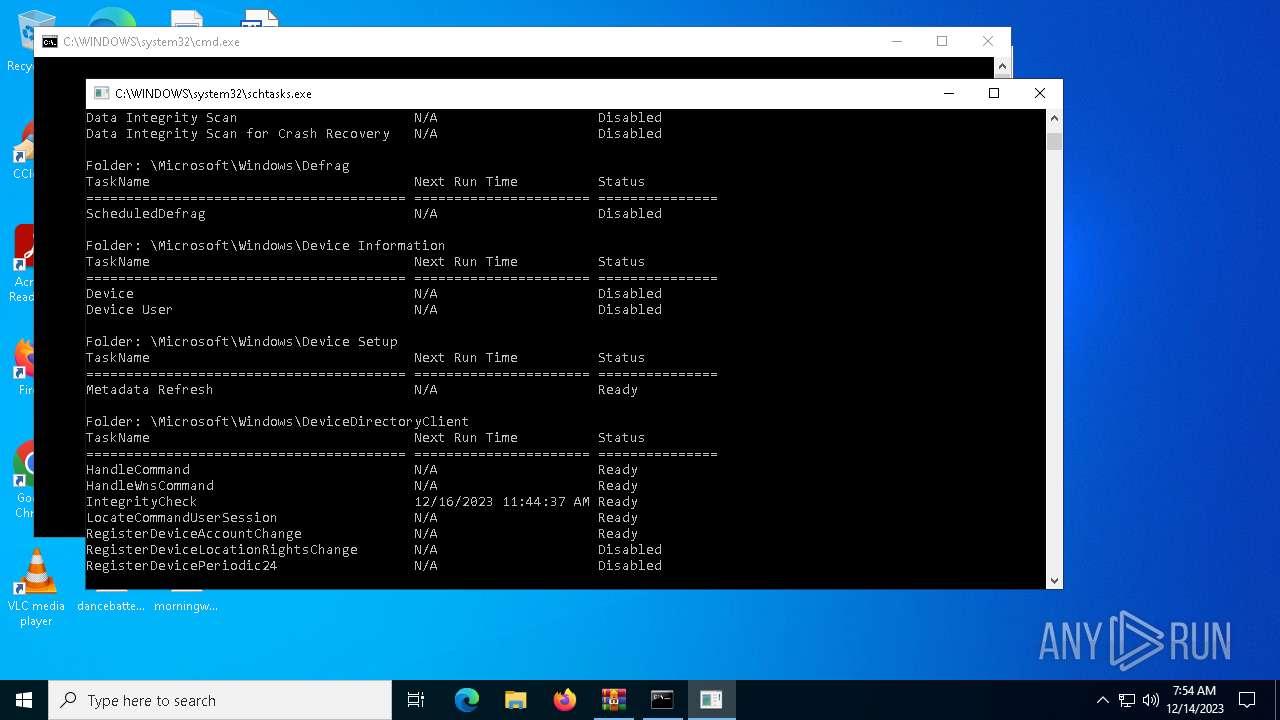Switch to cmd window in taskbar

click(662, 700)
